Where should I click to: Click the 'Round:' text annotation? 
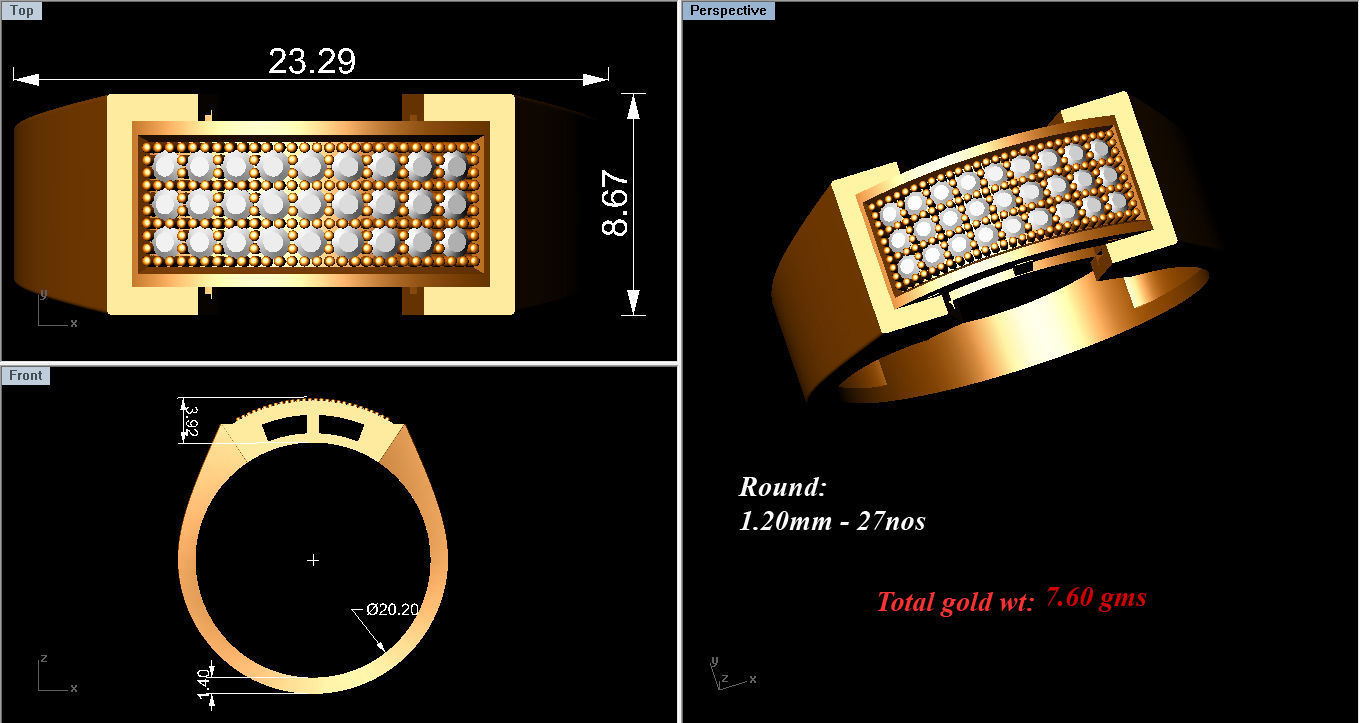click(783, 487)
